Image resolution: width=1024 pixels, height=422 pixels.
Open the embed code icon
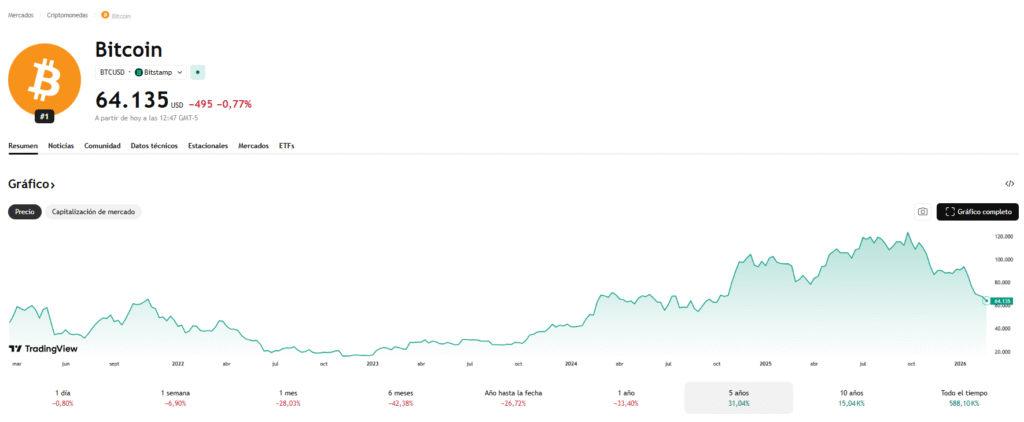coord(1010,184)
